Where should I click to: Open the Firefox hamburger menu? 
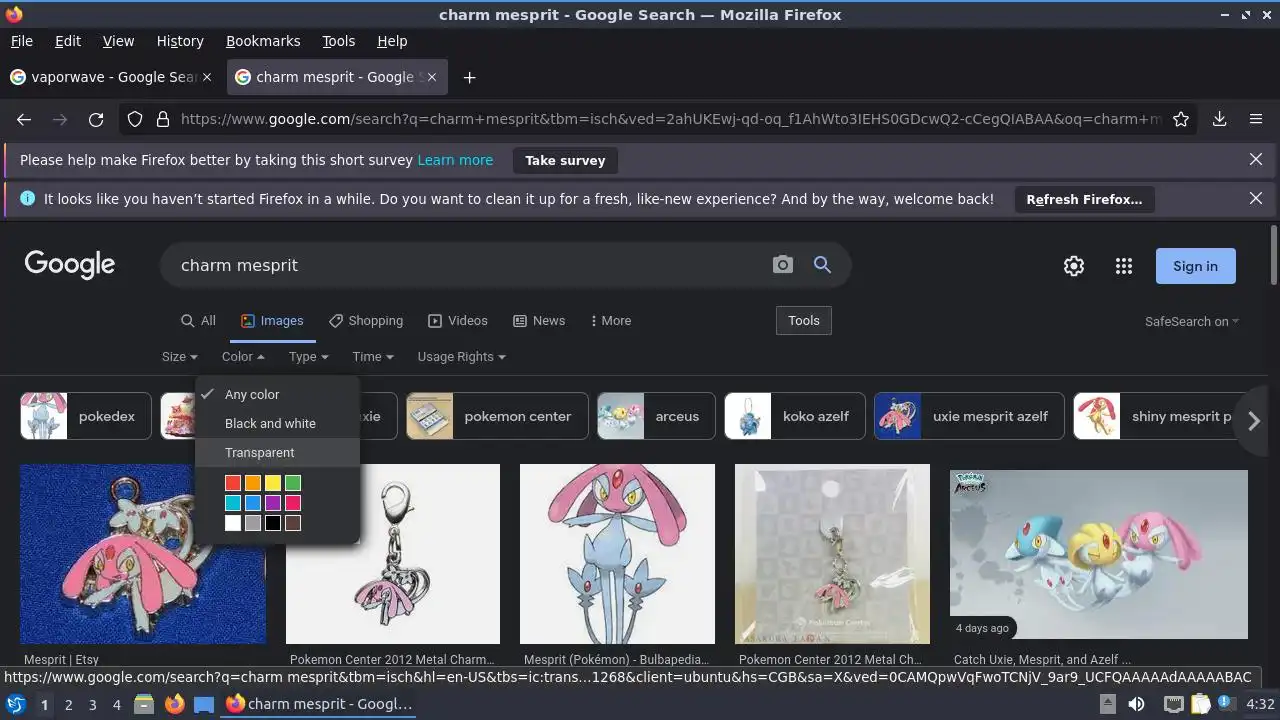[x=1256, y=119]
